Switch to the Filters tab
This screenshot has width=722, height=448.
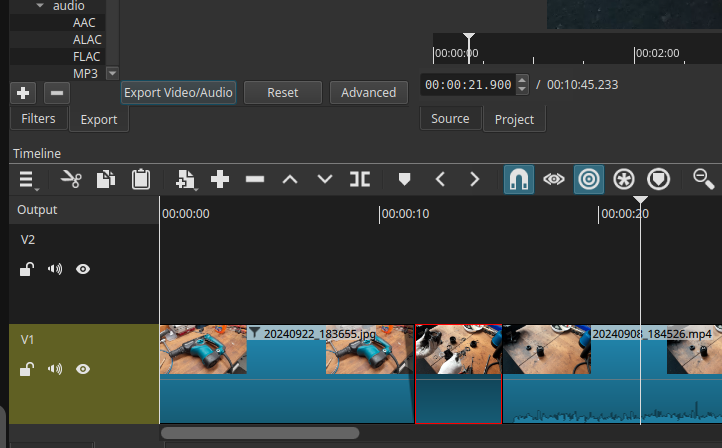[x=38, y=119]
